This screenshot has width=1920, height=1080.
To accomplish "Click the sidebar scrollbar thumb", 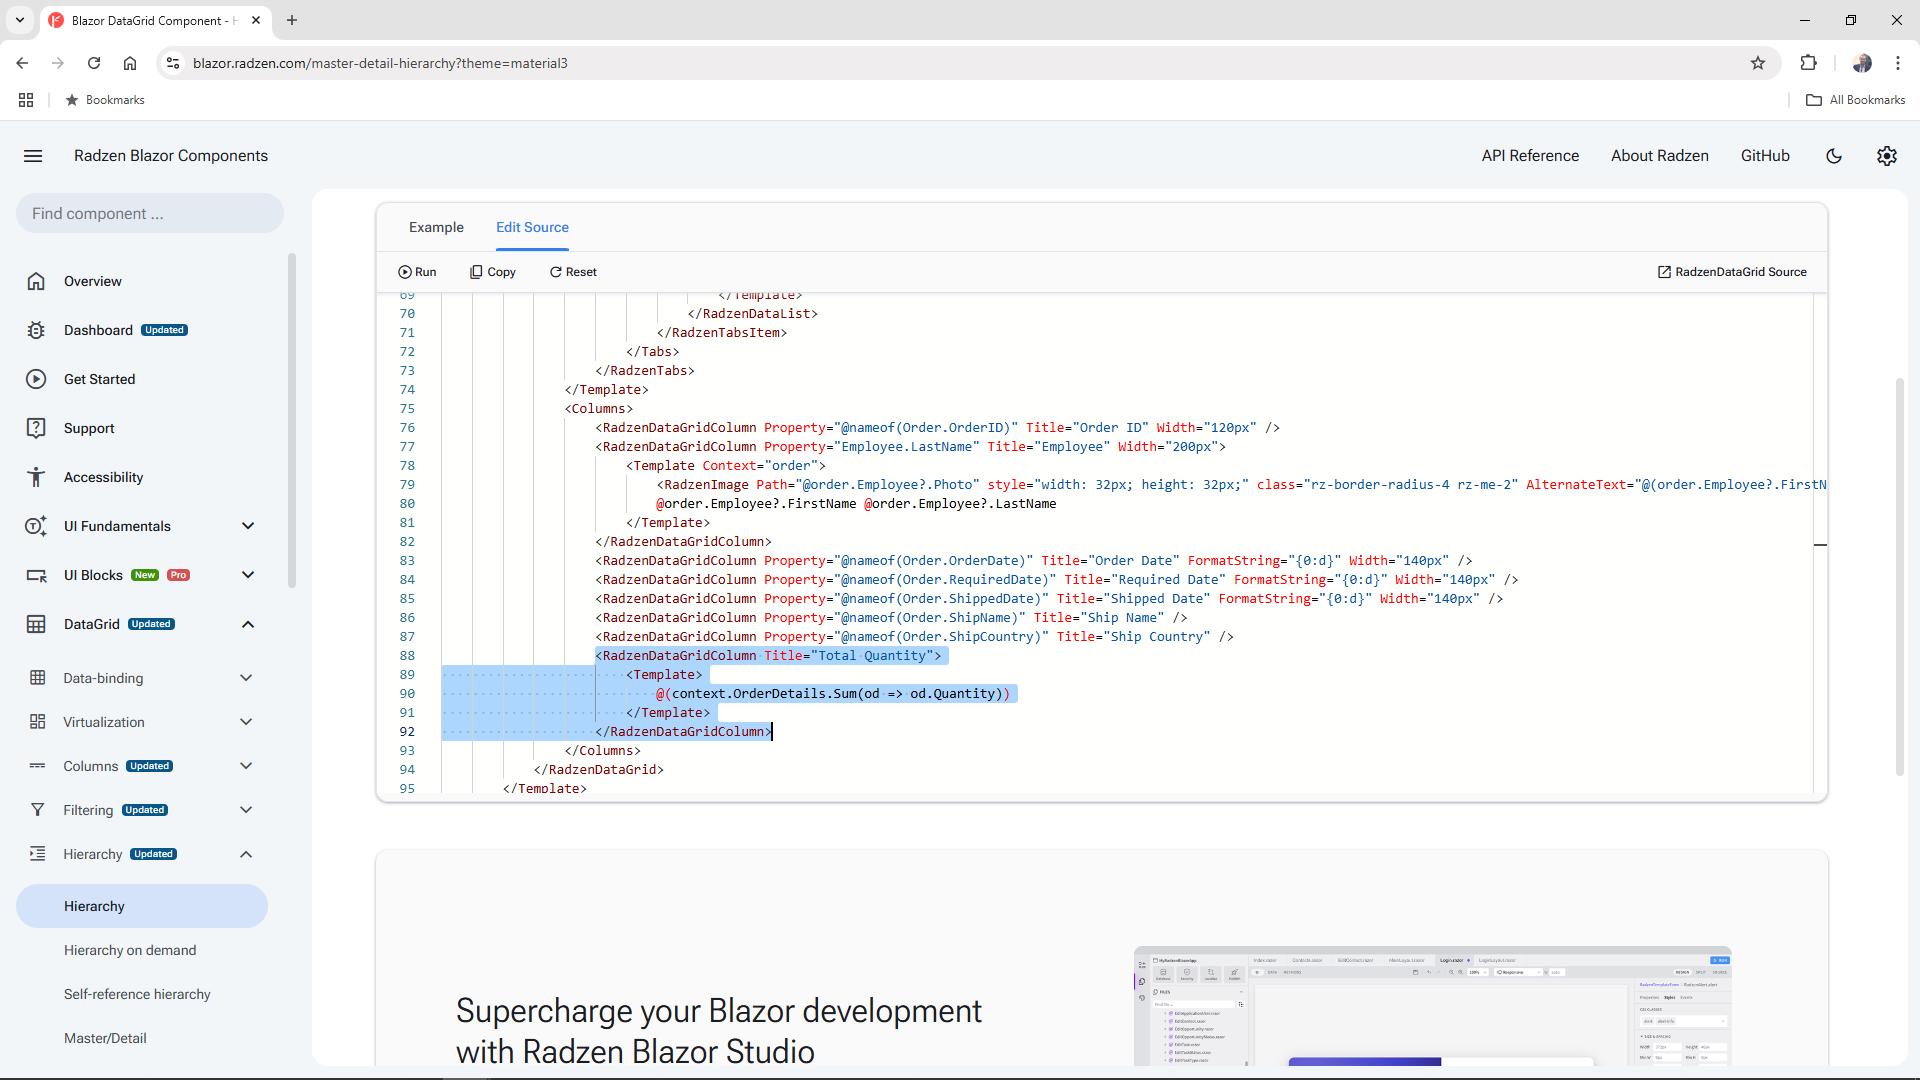I will click(x=292, y=420).
